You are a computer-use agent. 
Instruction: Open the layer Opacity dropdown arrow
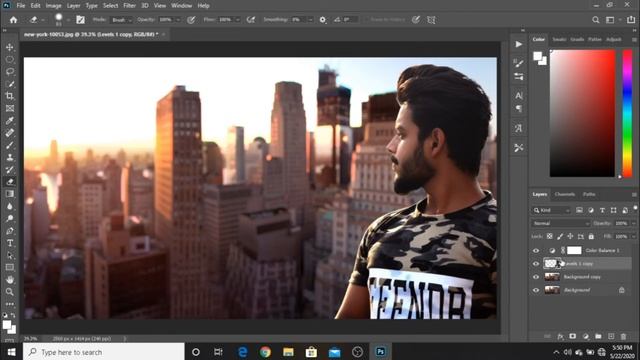coord(633,223)
